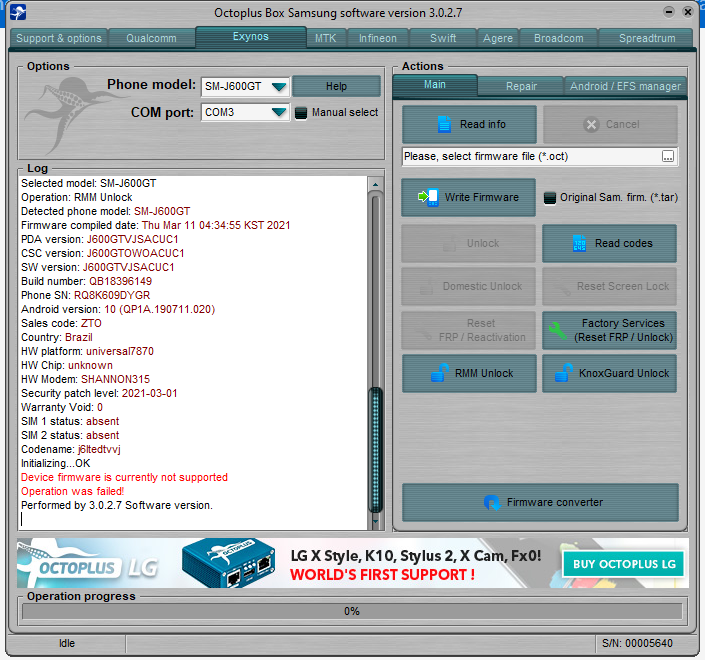Switch to the Spreadtrum tab
Image resolution: width=705 pixels, height=660 pixels.
[647, 38]
